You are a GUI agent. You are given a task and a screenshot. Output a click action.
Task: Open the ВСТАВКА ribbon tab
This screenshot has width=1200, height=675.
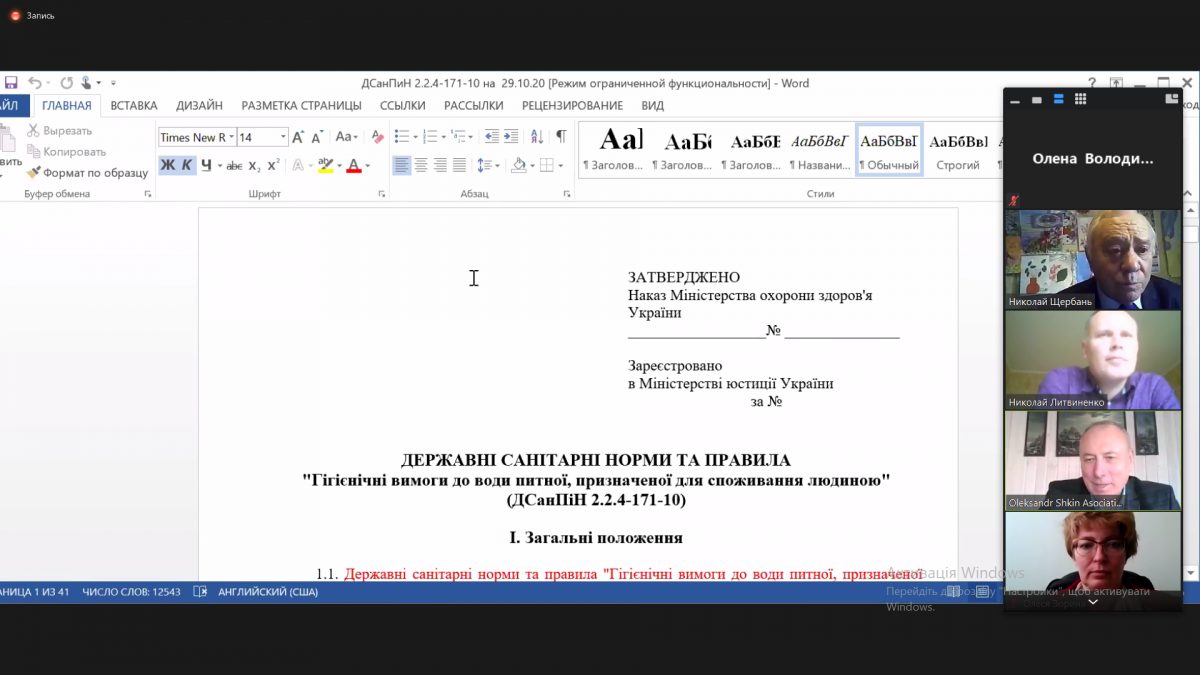click(x=134, y=105)
